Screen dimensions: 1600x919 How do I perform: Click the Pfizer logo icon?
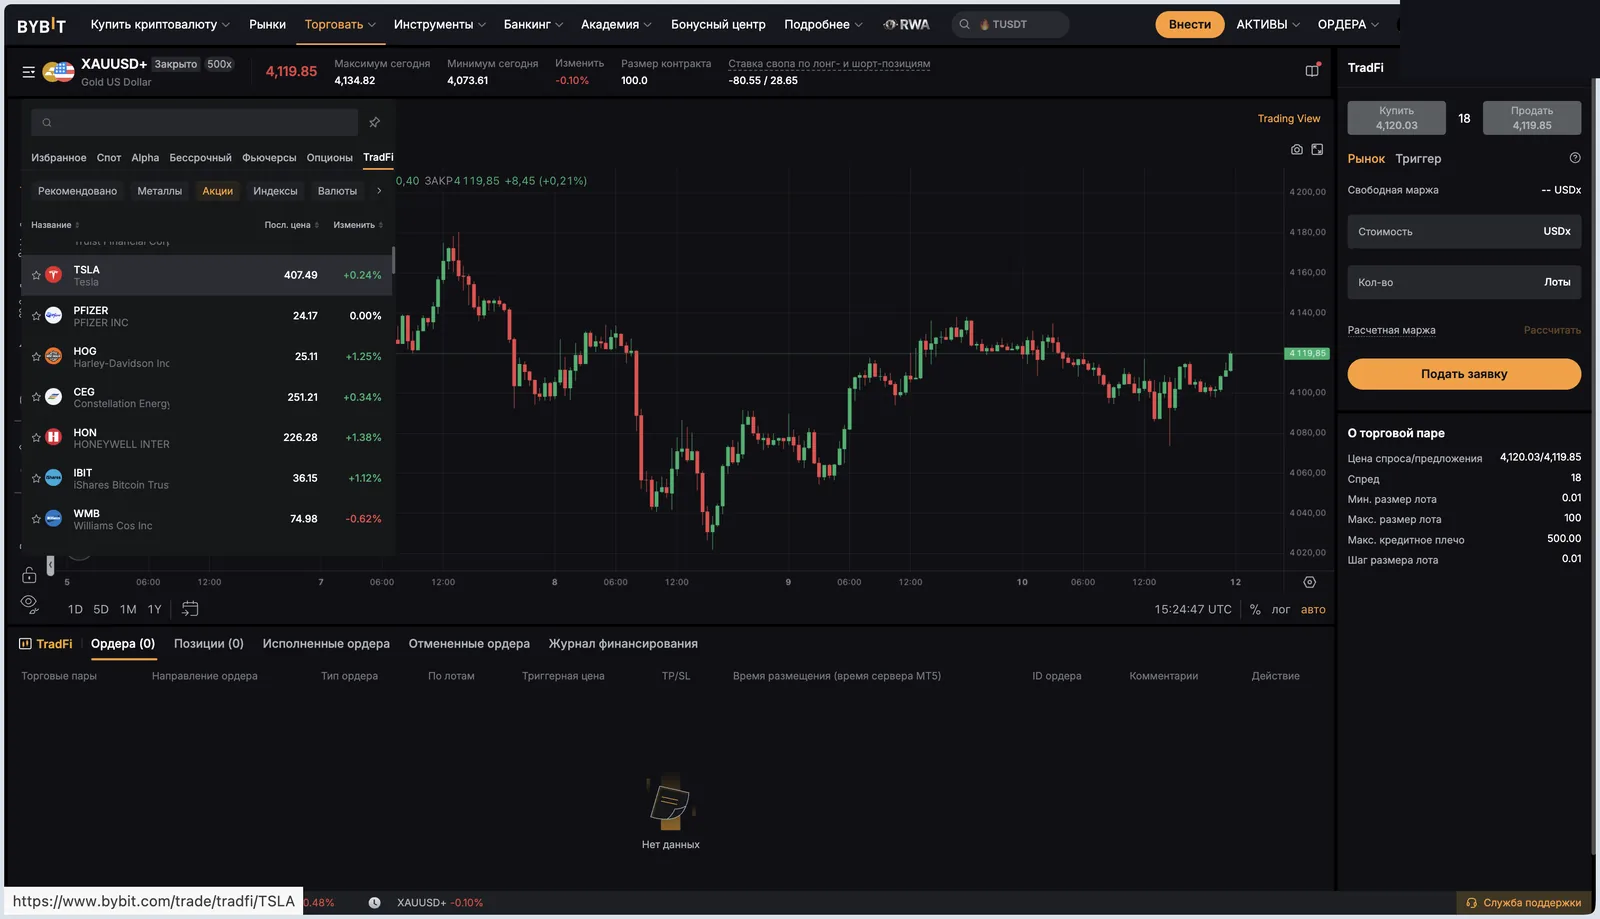click(x=54, y=316)
